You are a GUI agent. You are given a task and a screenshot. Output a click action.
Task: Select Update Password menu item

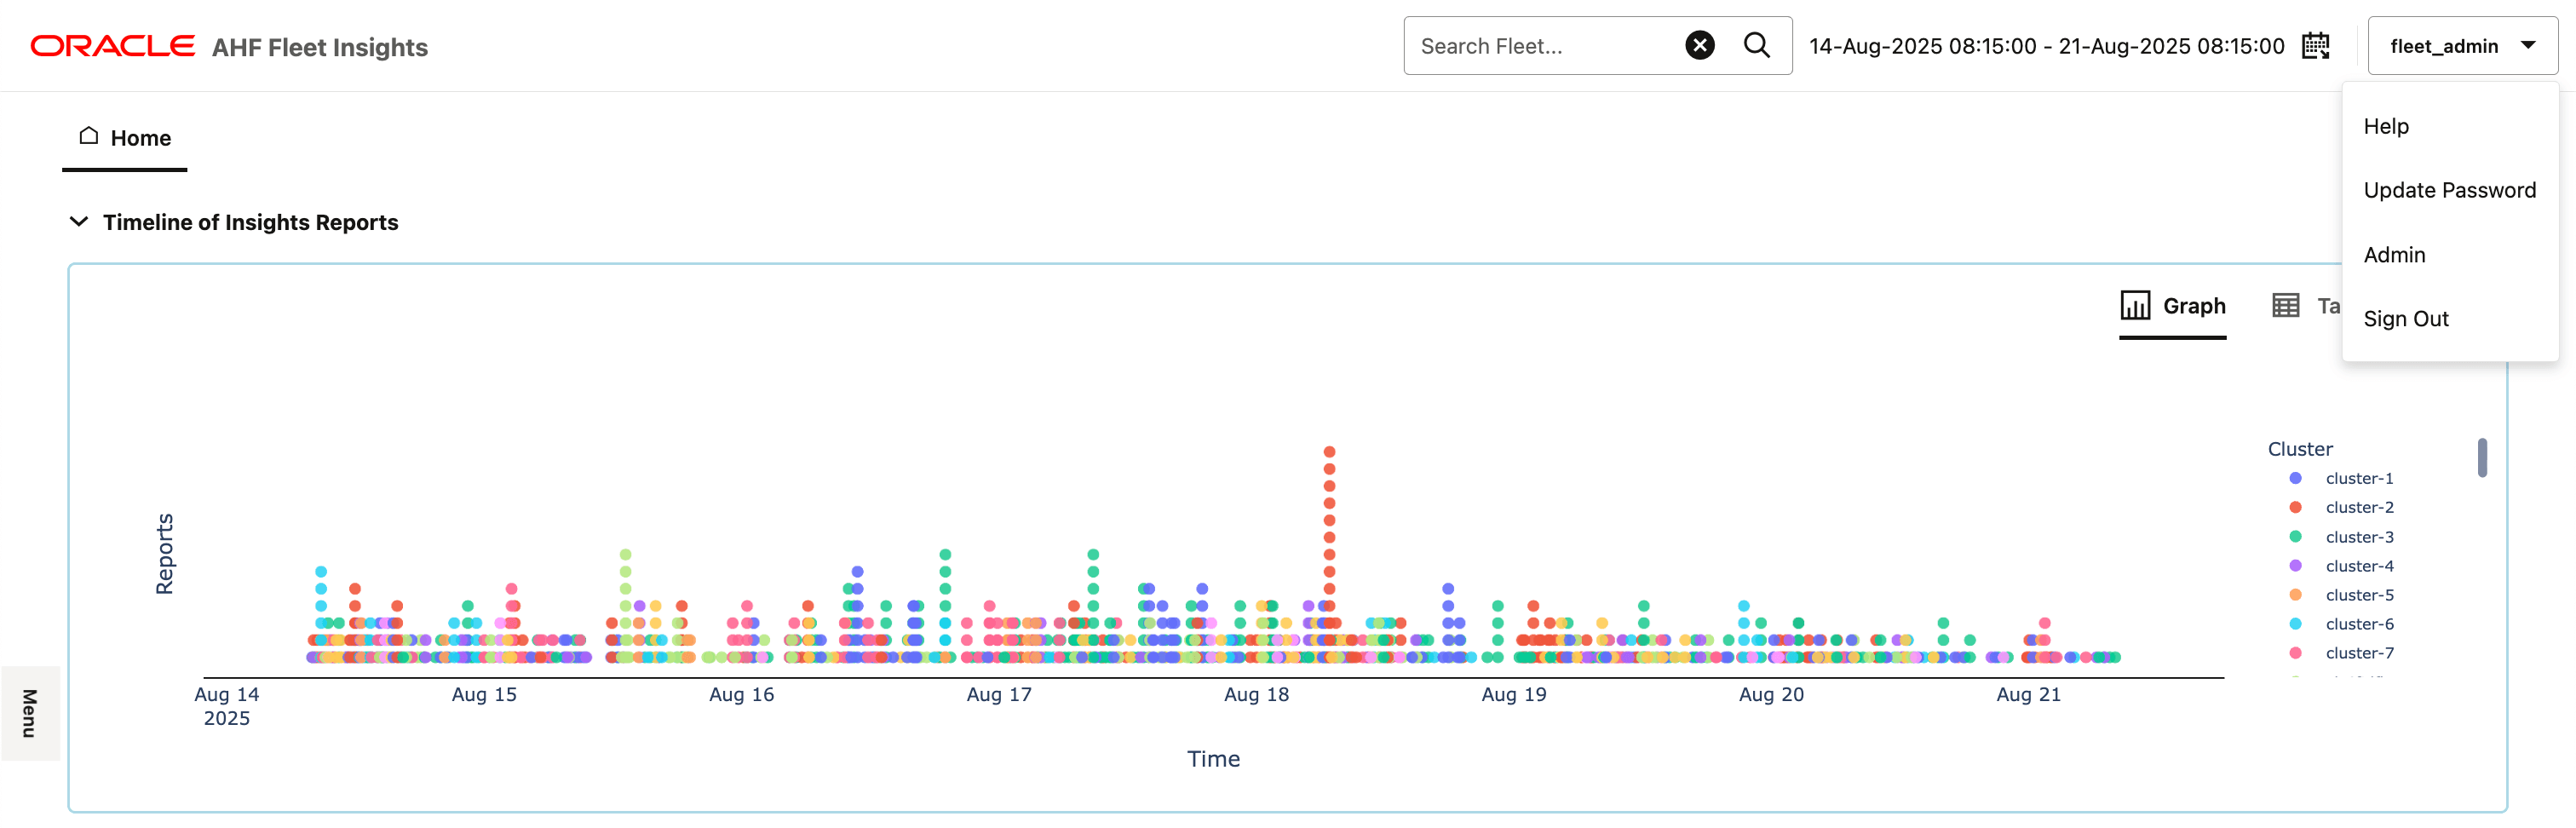click(x=2449, y=190)
